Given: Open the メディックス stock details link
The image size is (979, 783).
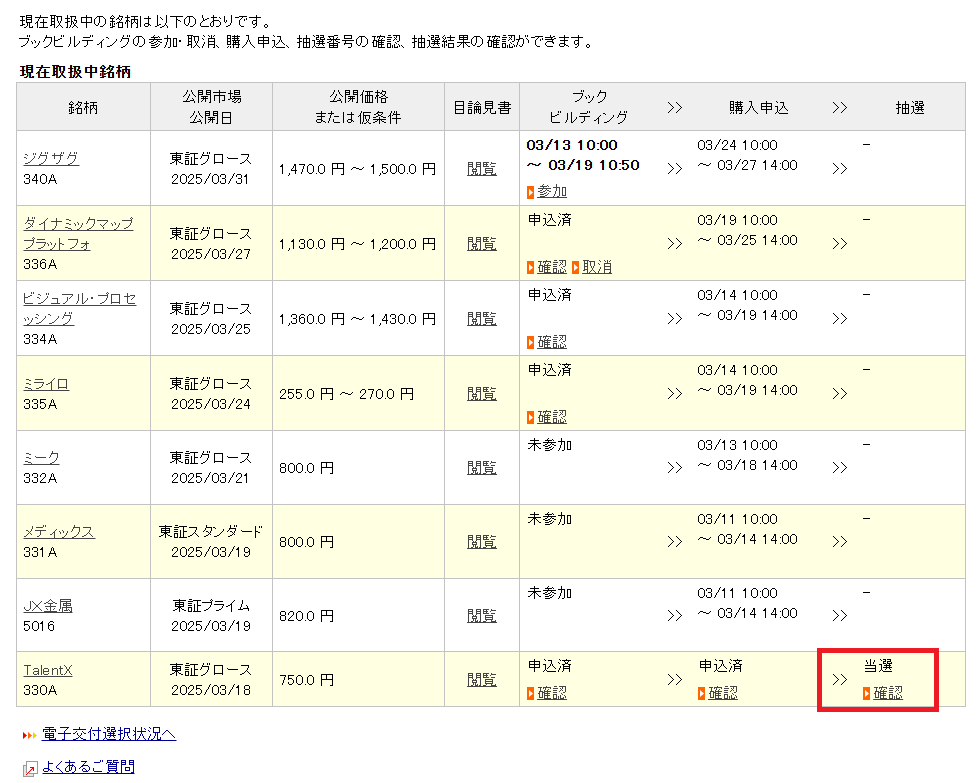Looking at the screenshot, I should (x=59, y=532).
